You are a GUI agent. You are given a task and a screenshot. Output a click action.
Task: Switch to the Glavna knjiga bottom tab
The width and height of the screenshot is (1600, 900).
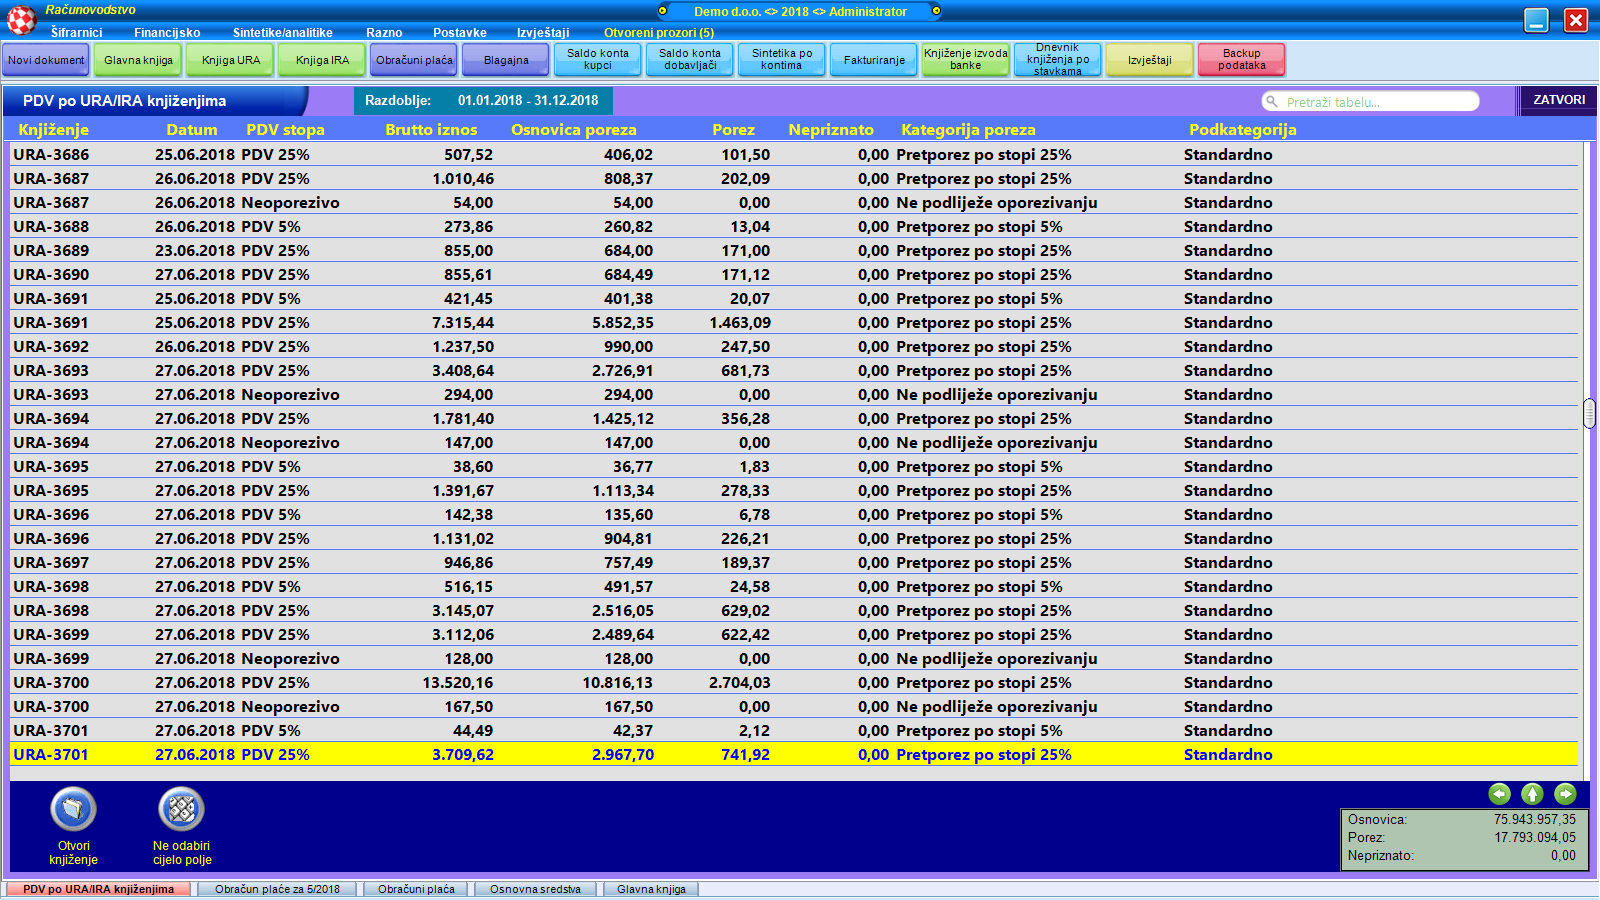[x=651, y=889]
